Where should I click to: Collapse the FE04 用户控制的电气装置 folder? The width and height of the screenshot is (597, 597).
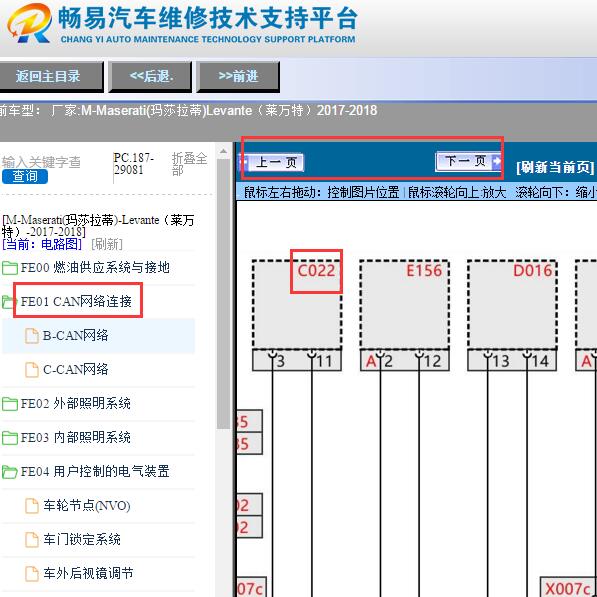pos(95,471)
